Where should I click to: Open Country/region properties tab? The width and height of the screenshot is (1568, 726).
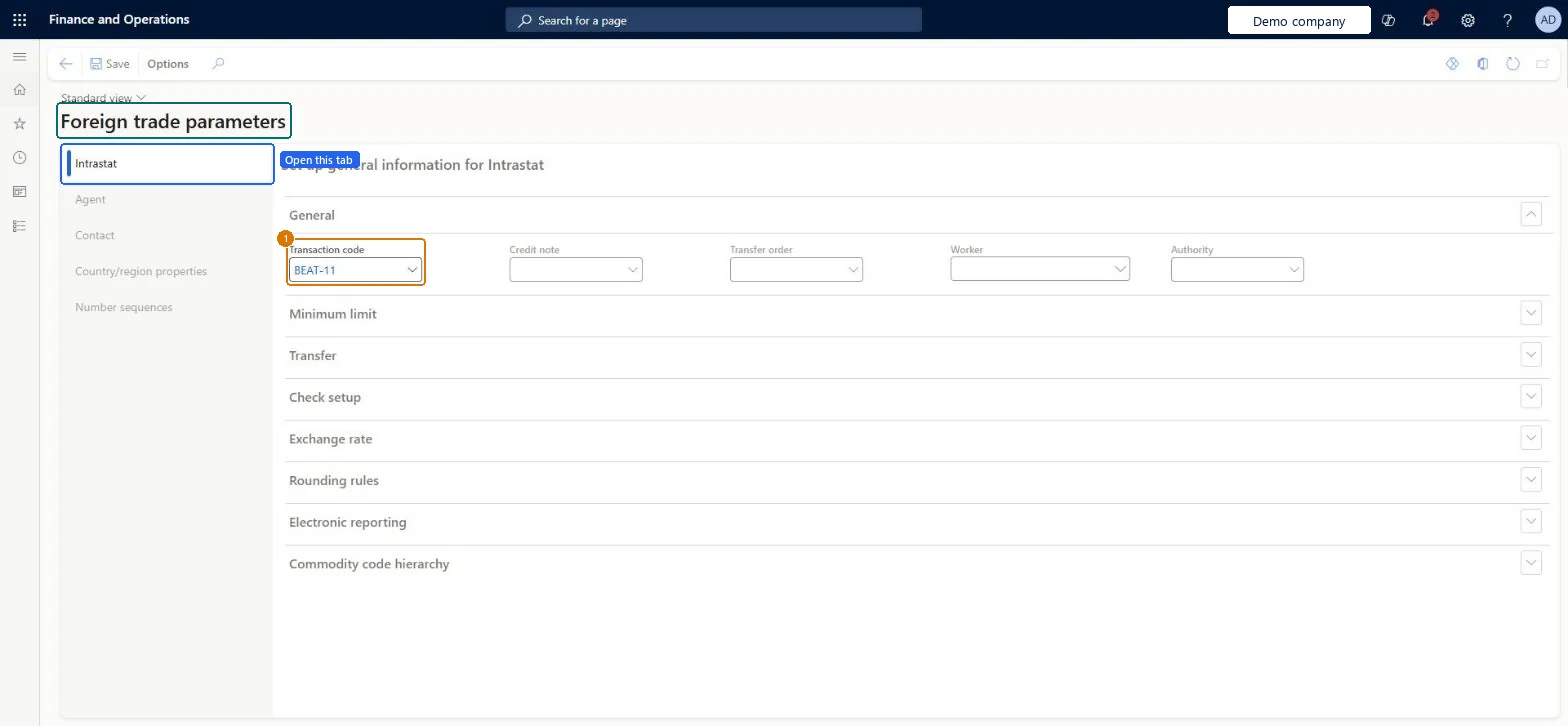(167, 272)
